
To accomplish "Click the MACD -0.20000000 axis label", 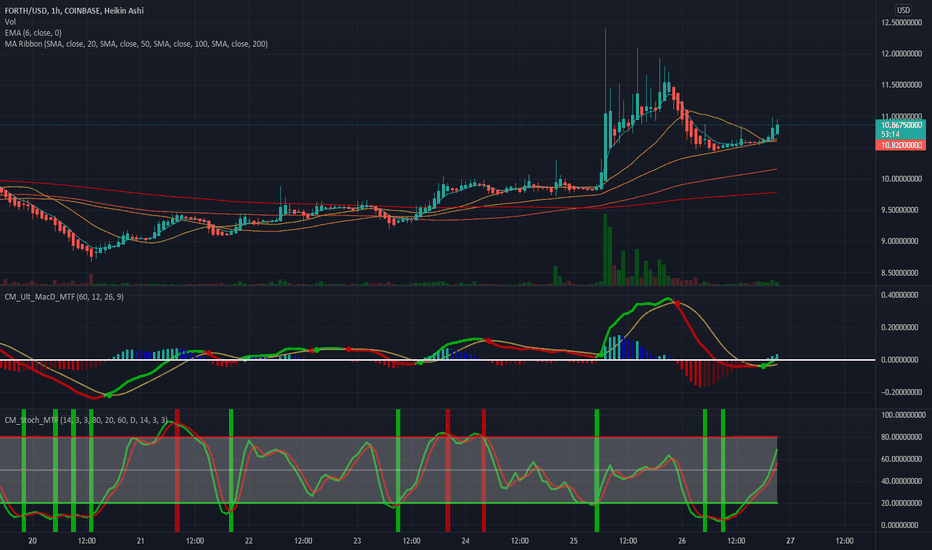I will tap(902, 392).
